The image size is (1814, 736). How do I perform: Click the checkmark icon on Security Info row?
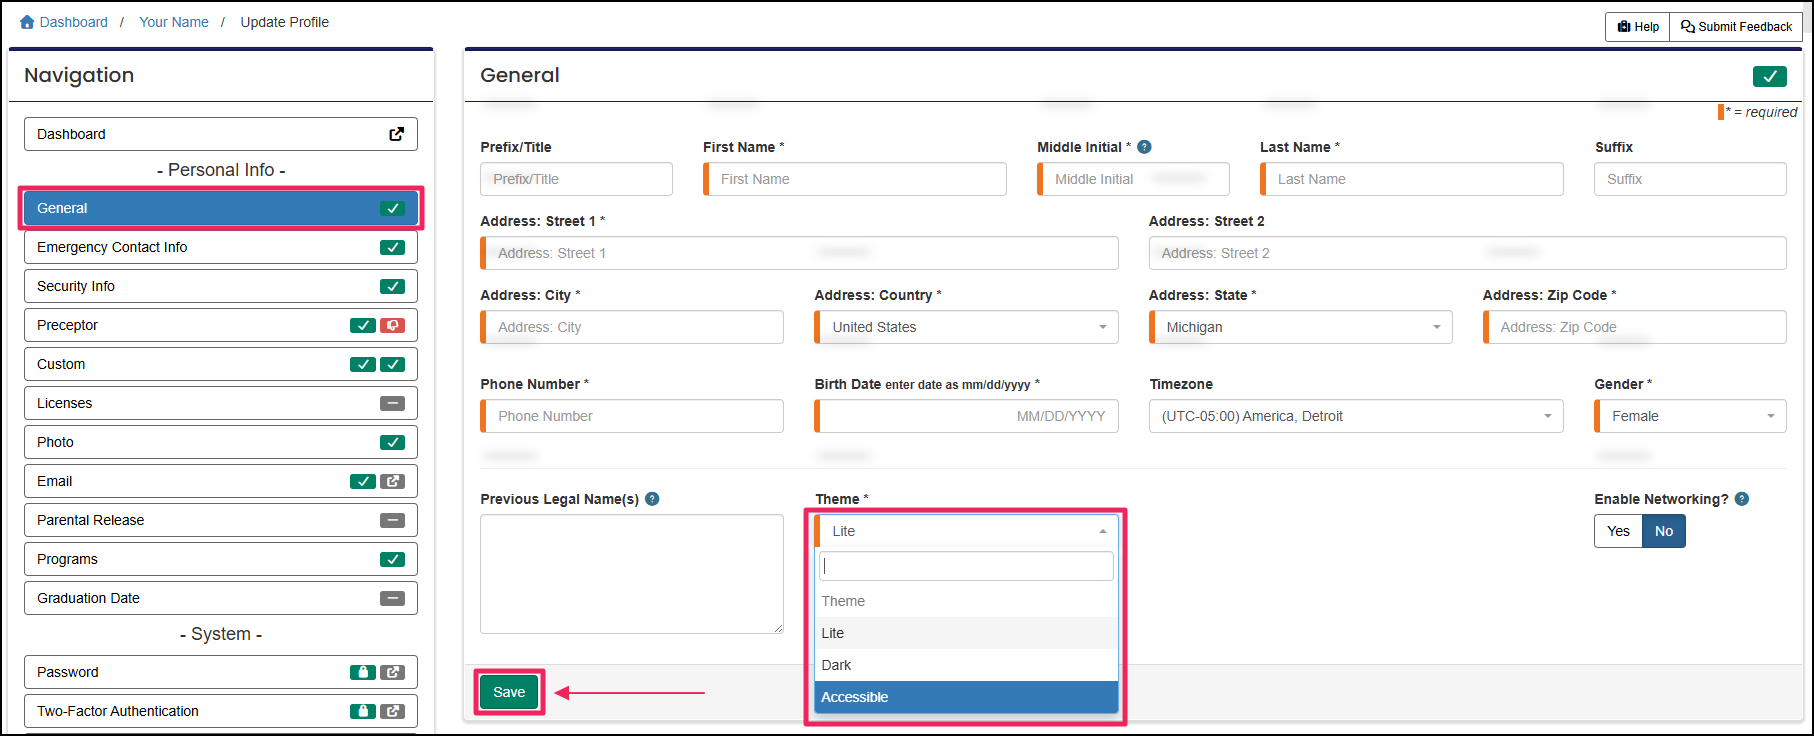[392, 286]
